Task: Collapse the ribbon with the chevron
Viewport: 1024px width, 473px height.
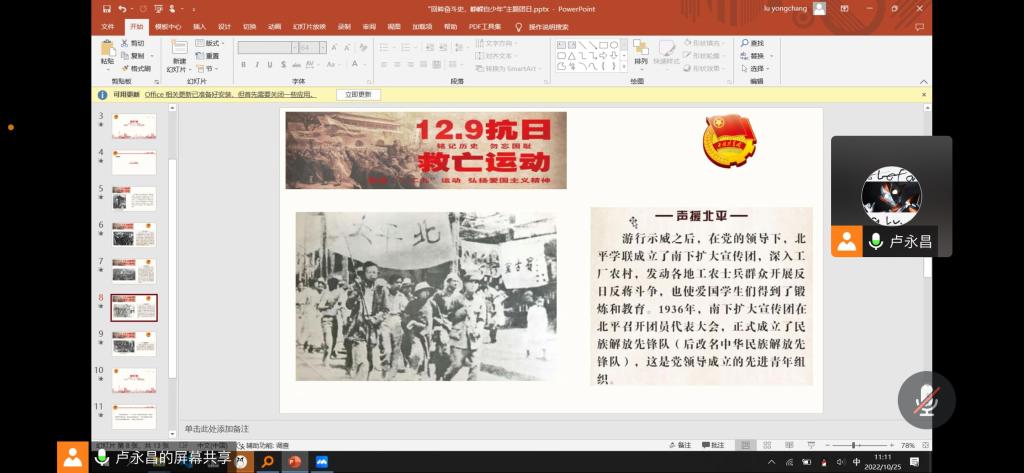Action: coord(923,82)
